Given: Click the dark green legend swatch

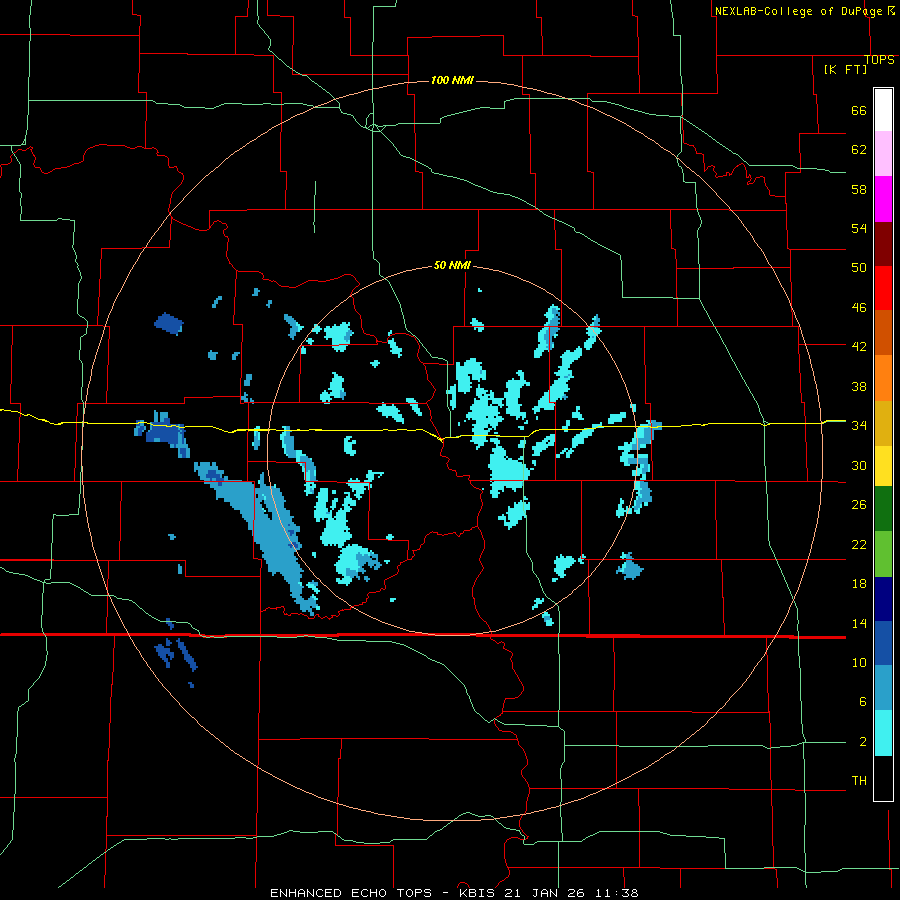Looking at the screenshot, I should 883,509.
